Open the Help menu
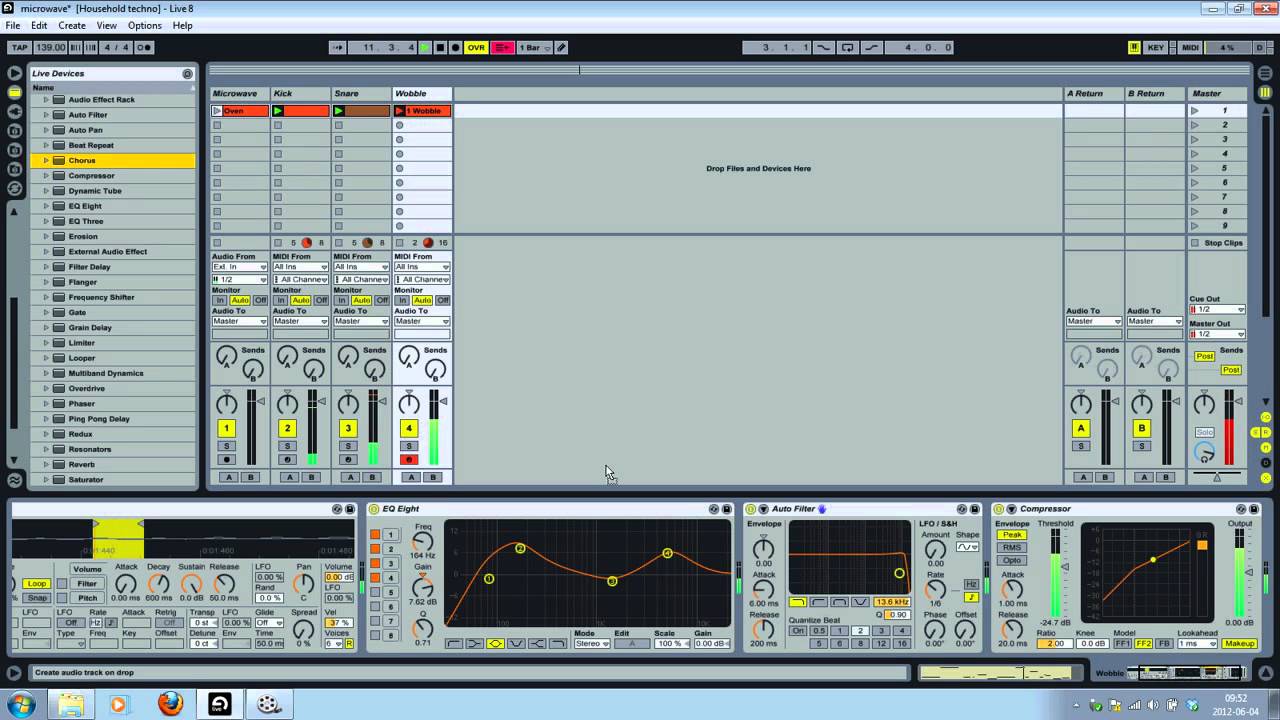Image resolution: width=1280 pixels, height=720 pixels. pos(183,25)
